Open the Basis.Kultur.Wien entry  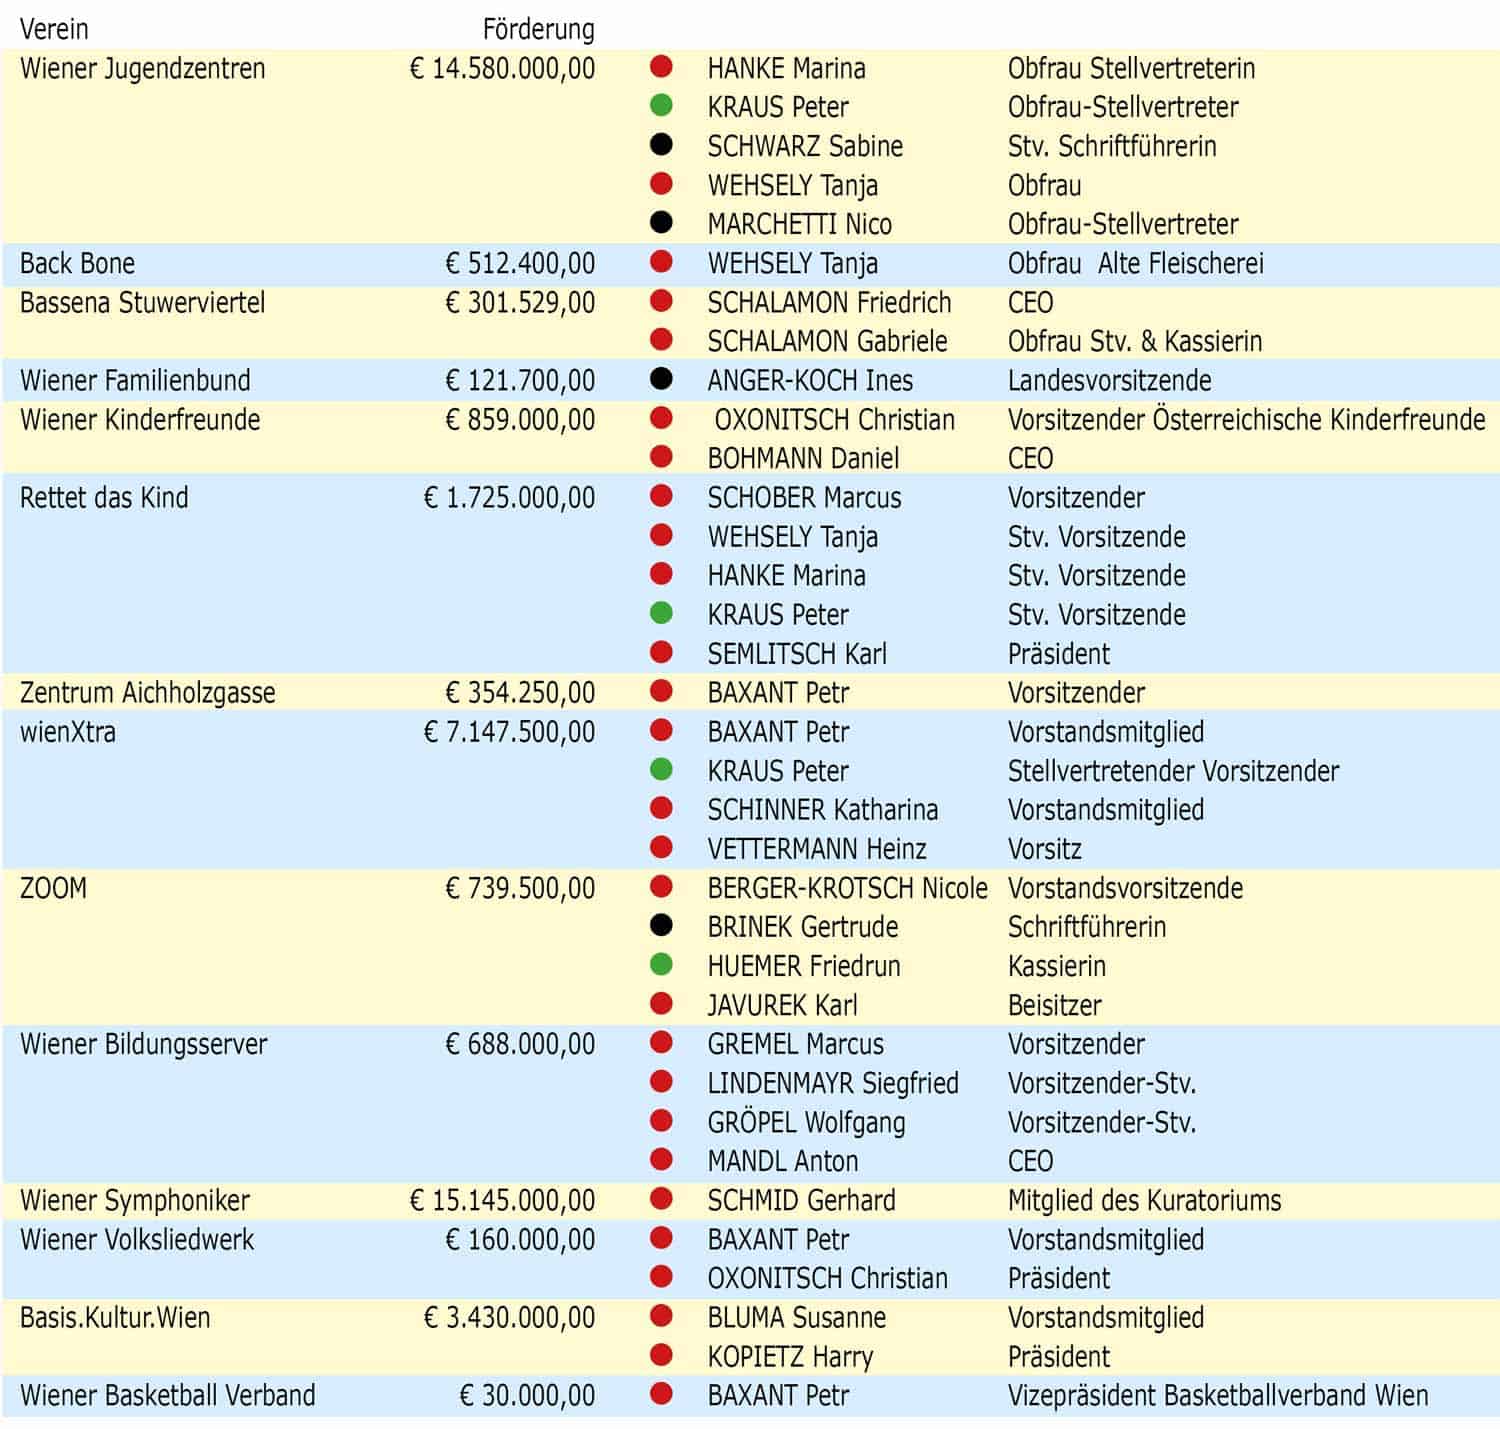tap(115, 1317)
